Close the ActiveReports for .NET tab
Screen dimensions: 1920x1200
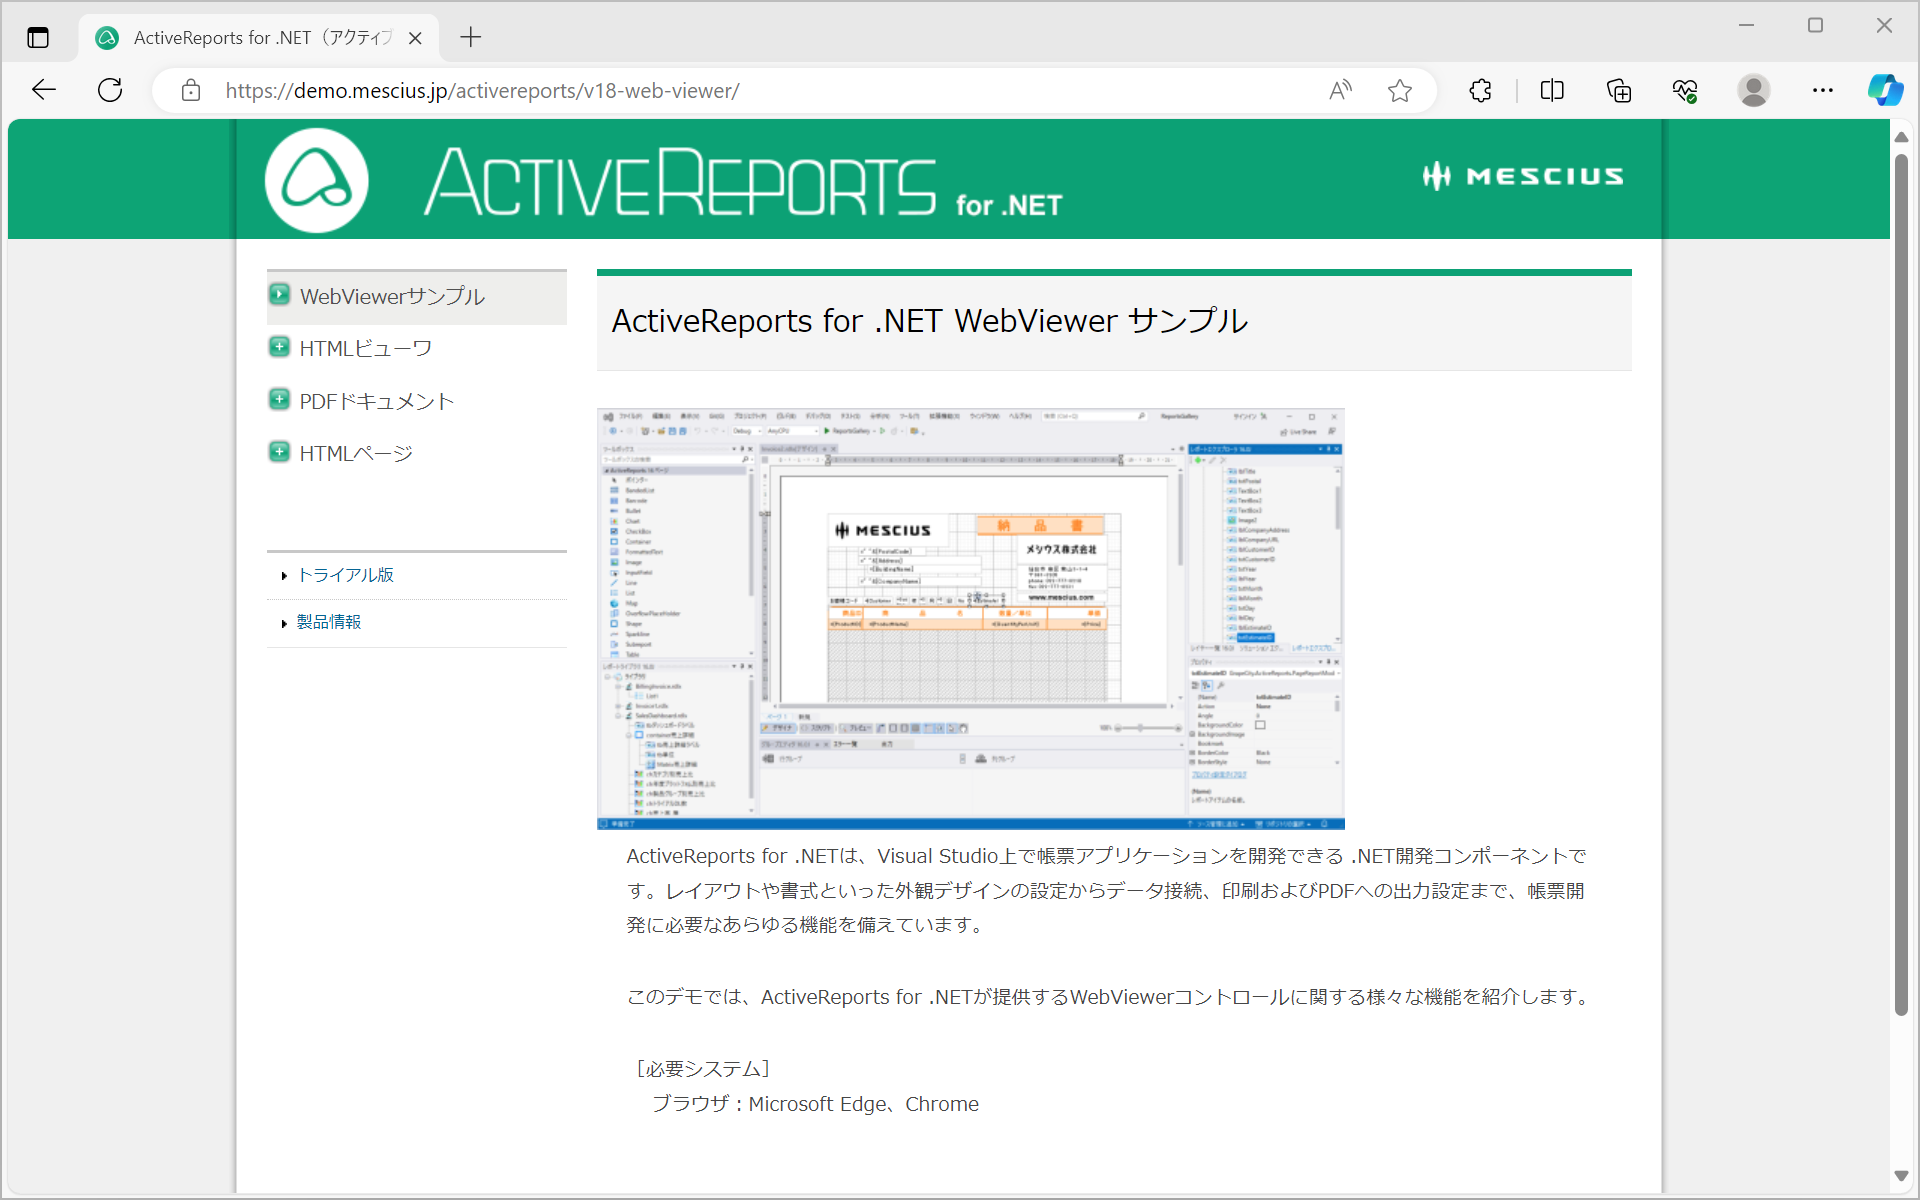(416, 38)
